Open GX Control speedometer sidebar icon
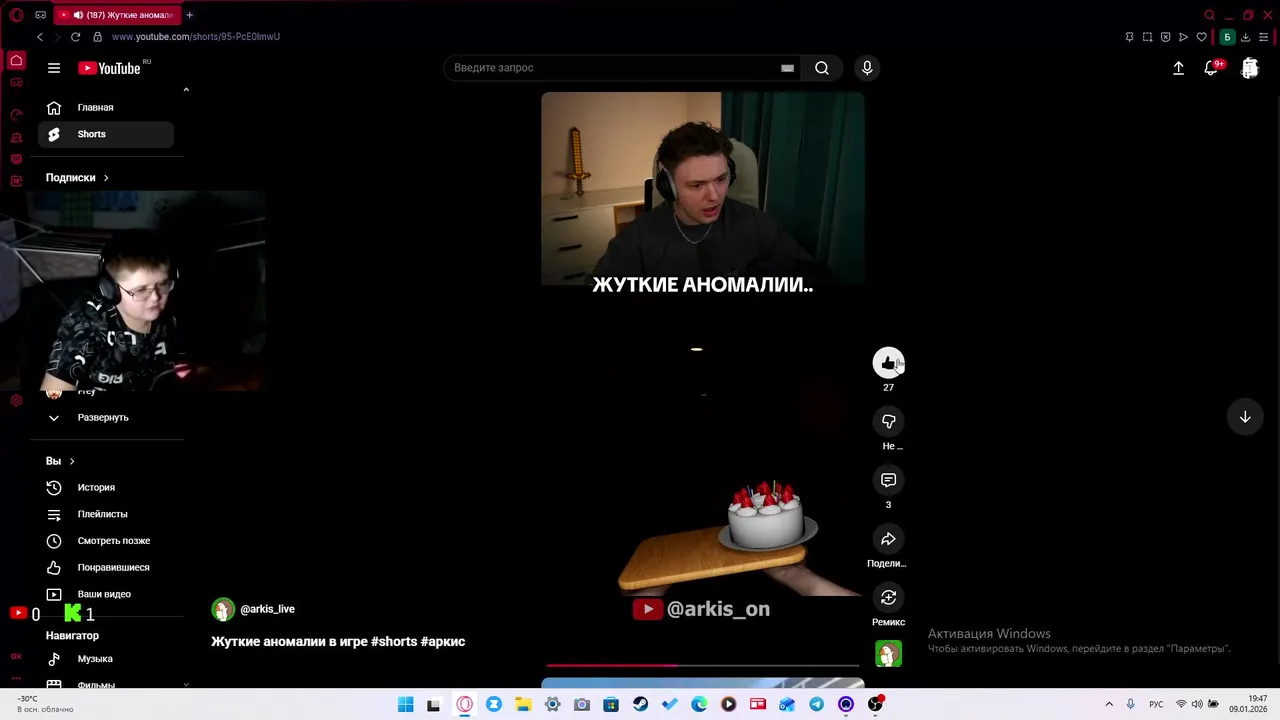The width and height of the screenshot is (1280, 720). [16, 115]
